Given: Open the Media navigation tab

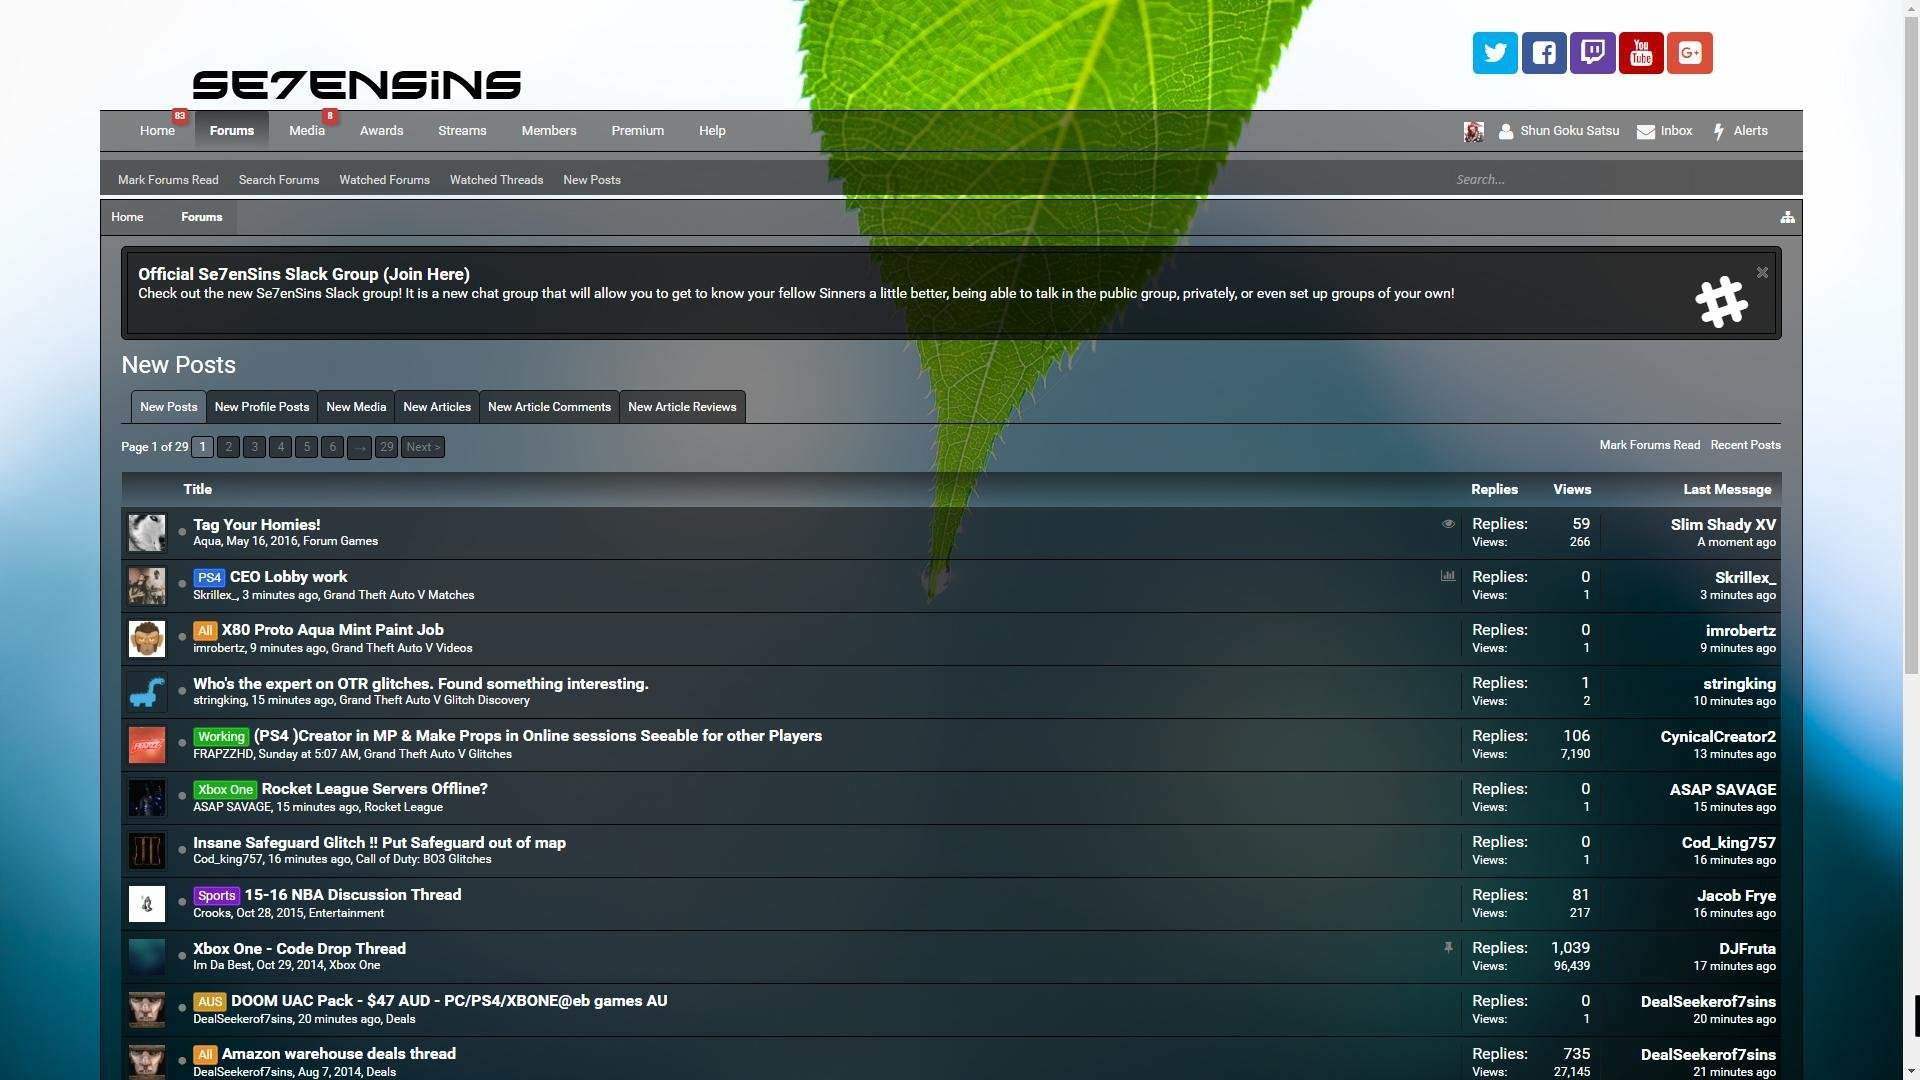Looking at the screenshot, I should pos(307,131).
